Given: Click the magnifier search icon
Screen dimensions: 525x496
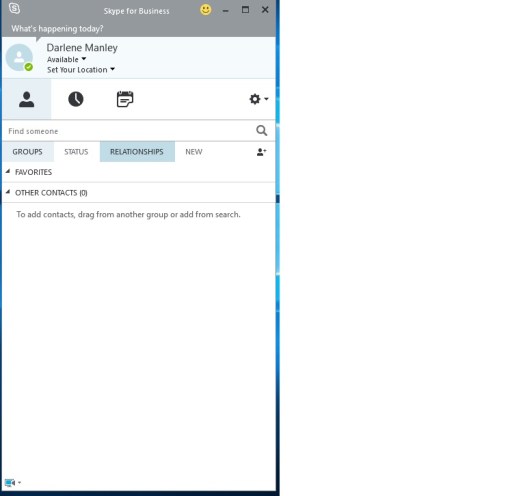Looking at the screenshot, I should tap(261, 131).
